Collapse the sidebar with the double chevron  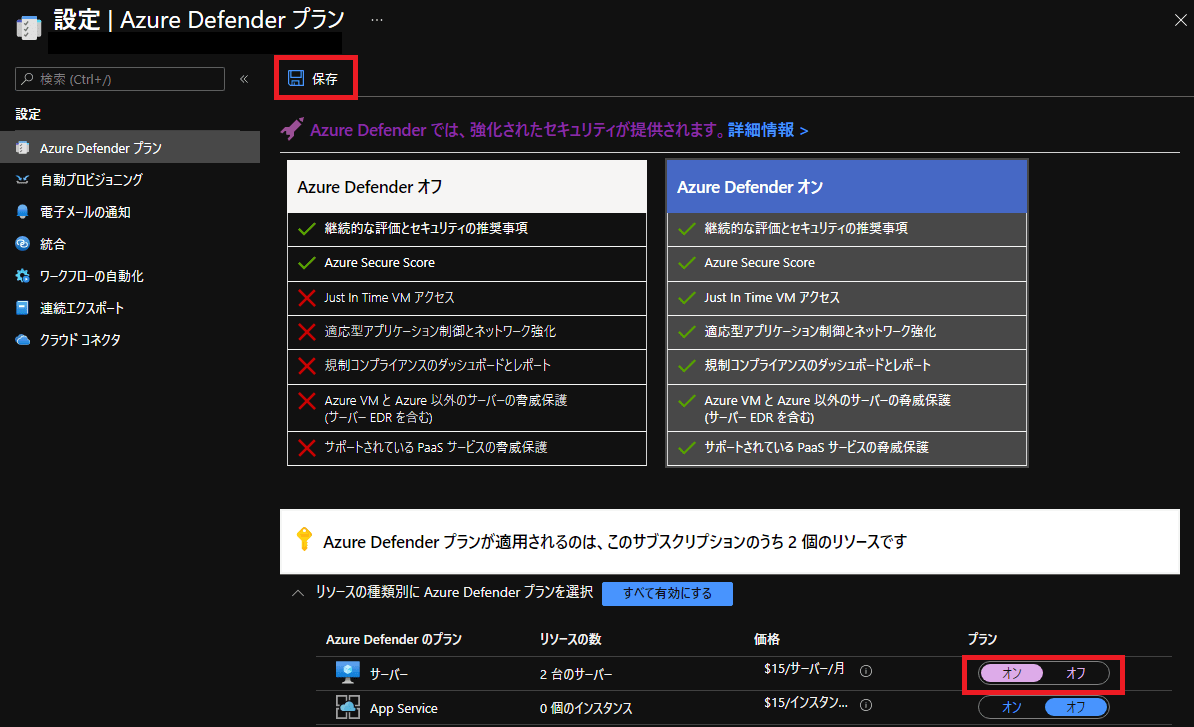click(x=244, y=78)
